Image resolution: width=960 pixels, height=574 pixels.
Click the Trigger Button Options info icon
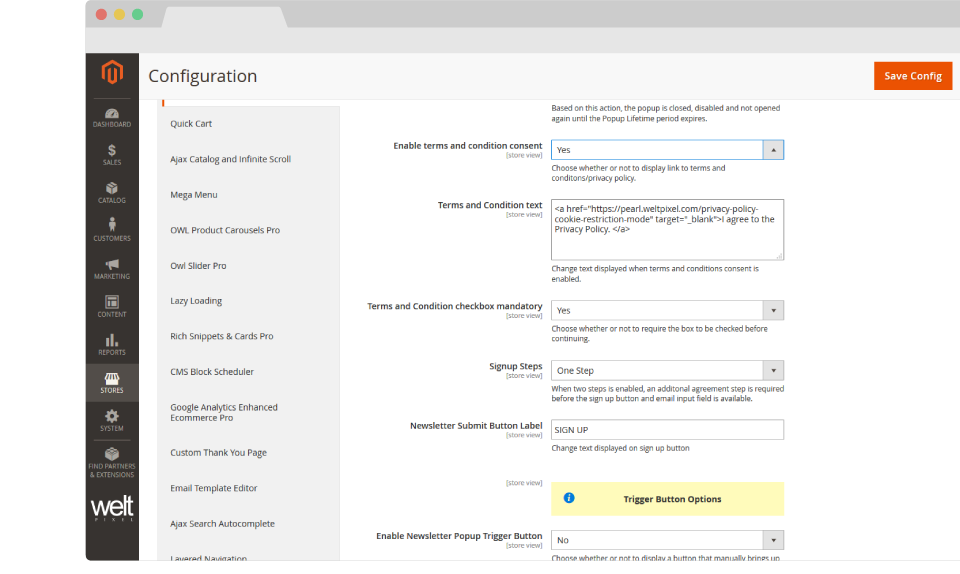click(x=569, y=498)
